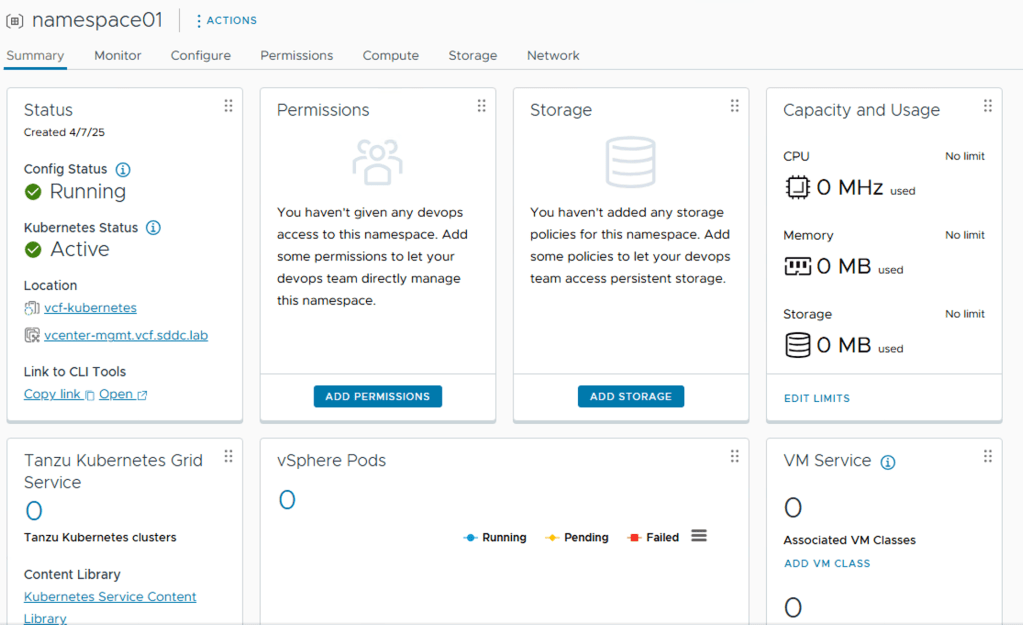Screen dimensions: 1023x625
Task: Open the vcf-kubernetes location link
Action: point(90,308)
